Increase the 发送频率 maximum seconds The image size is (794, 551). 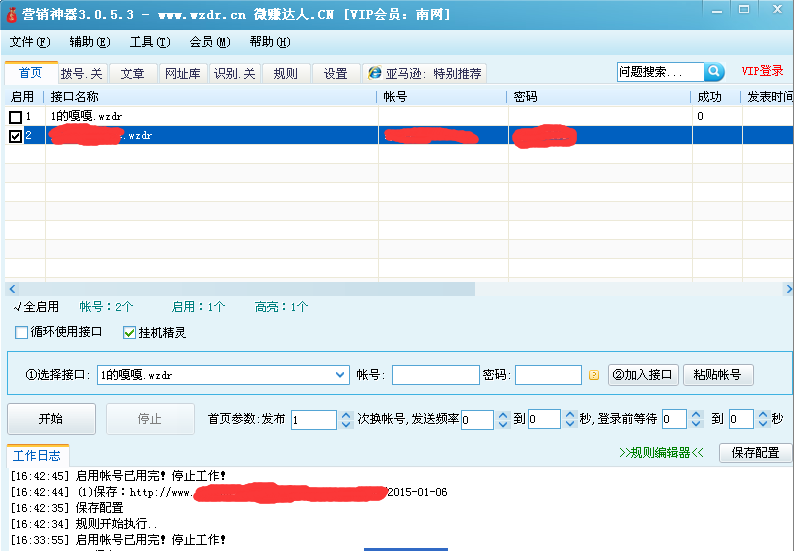pos(570,414)
